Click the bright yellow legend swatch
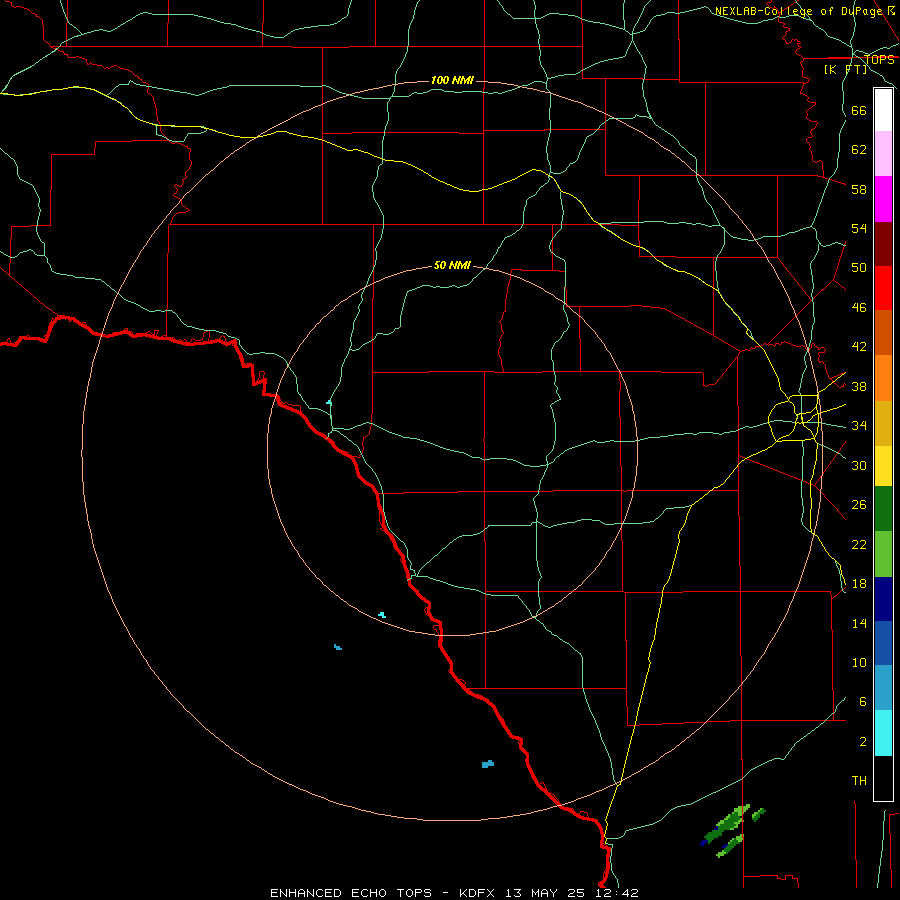 [883, 466]
